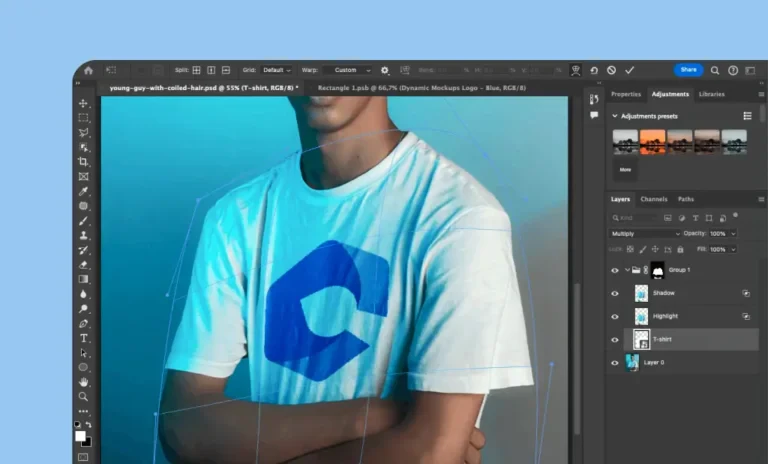Toggle lock transparent pixels

coord(630,249)
